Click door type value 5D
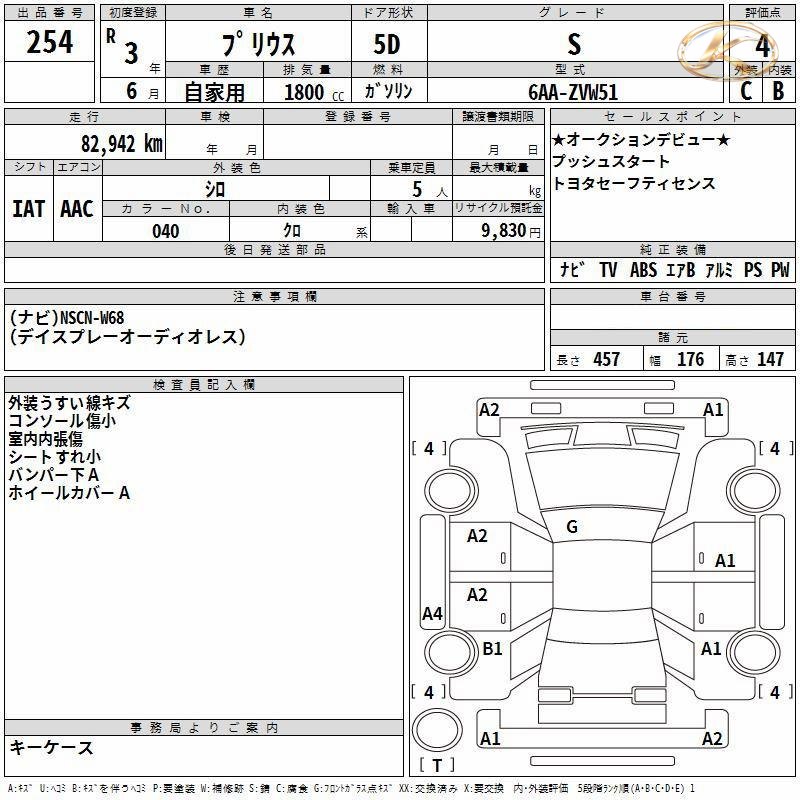Image resolution: width=800 pixels, height=800 pixels. pyautogui.click(x=387, y=44)
